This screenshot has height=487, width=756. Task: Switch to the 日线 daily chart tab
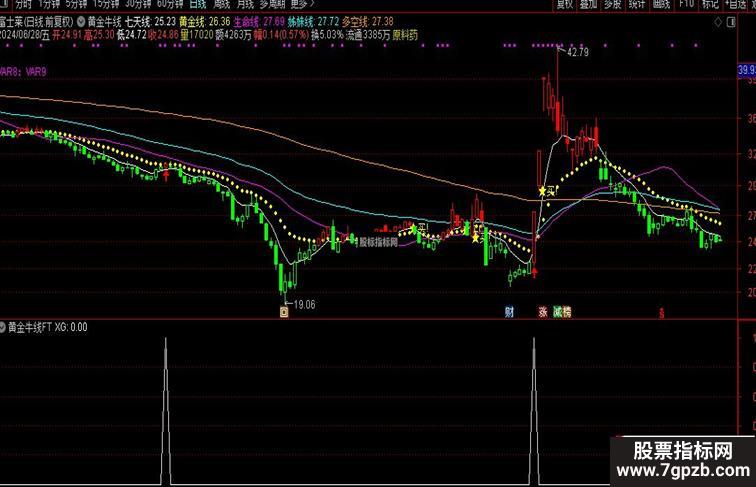(x=198, y=4)
